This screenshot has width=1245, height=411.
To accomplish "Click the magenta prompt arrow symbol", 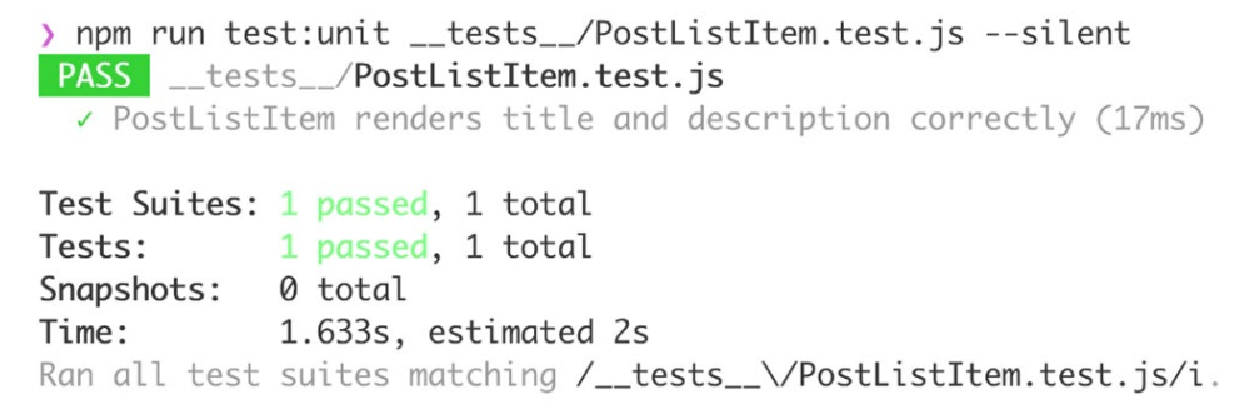I will click(48, 36).
